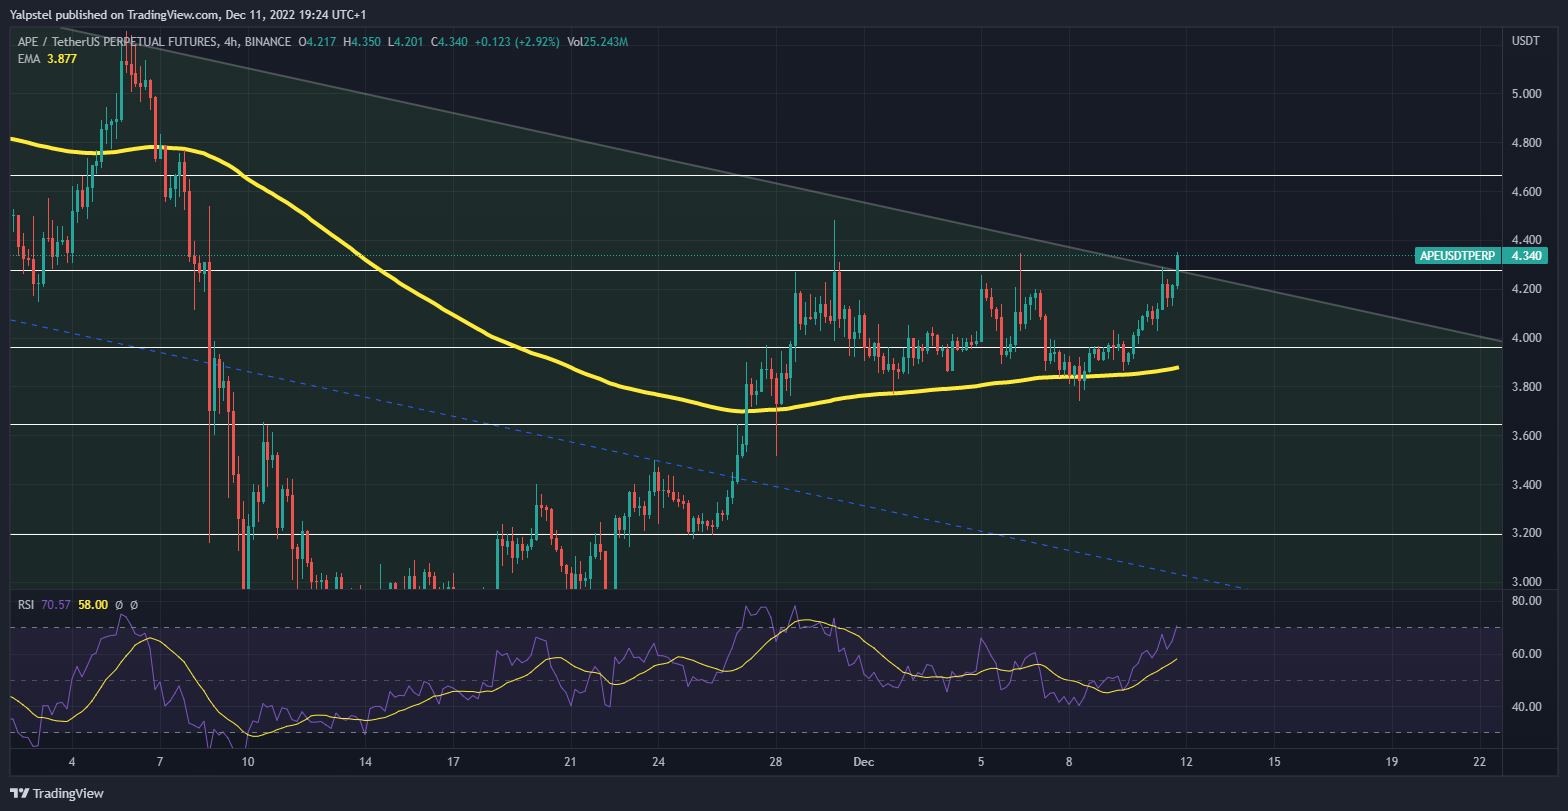
Task: Click the 15 date label on time axis
Action: [1274, 762]
